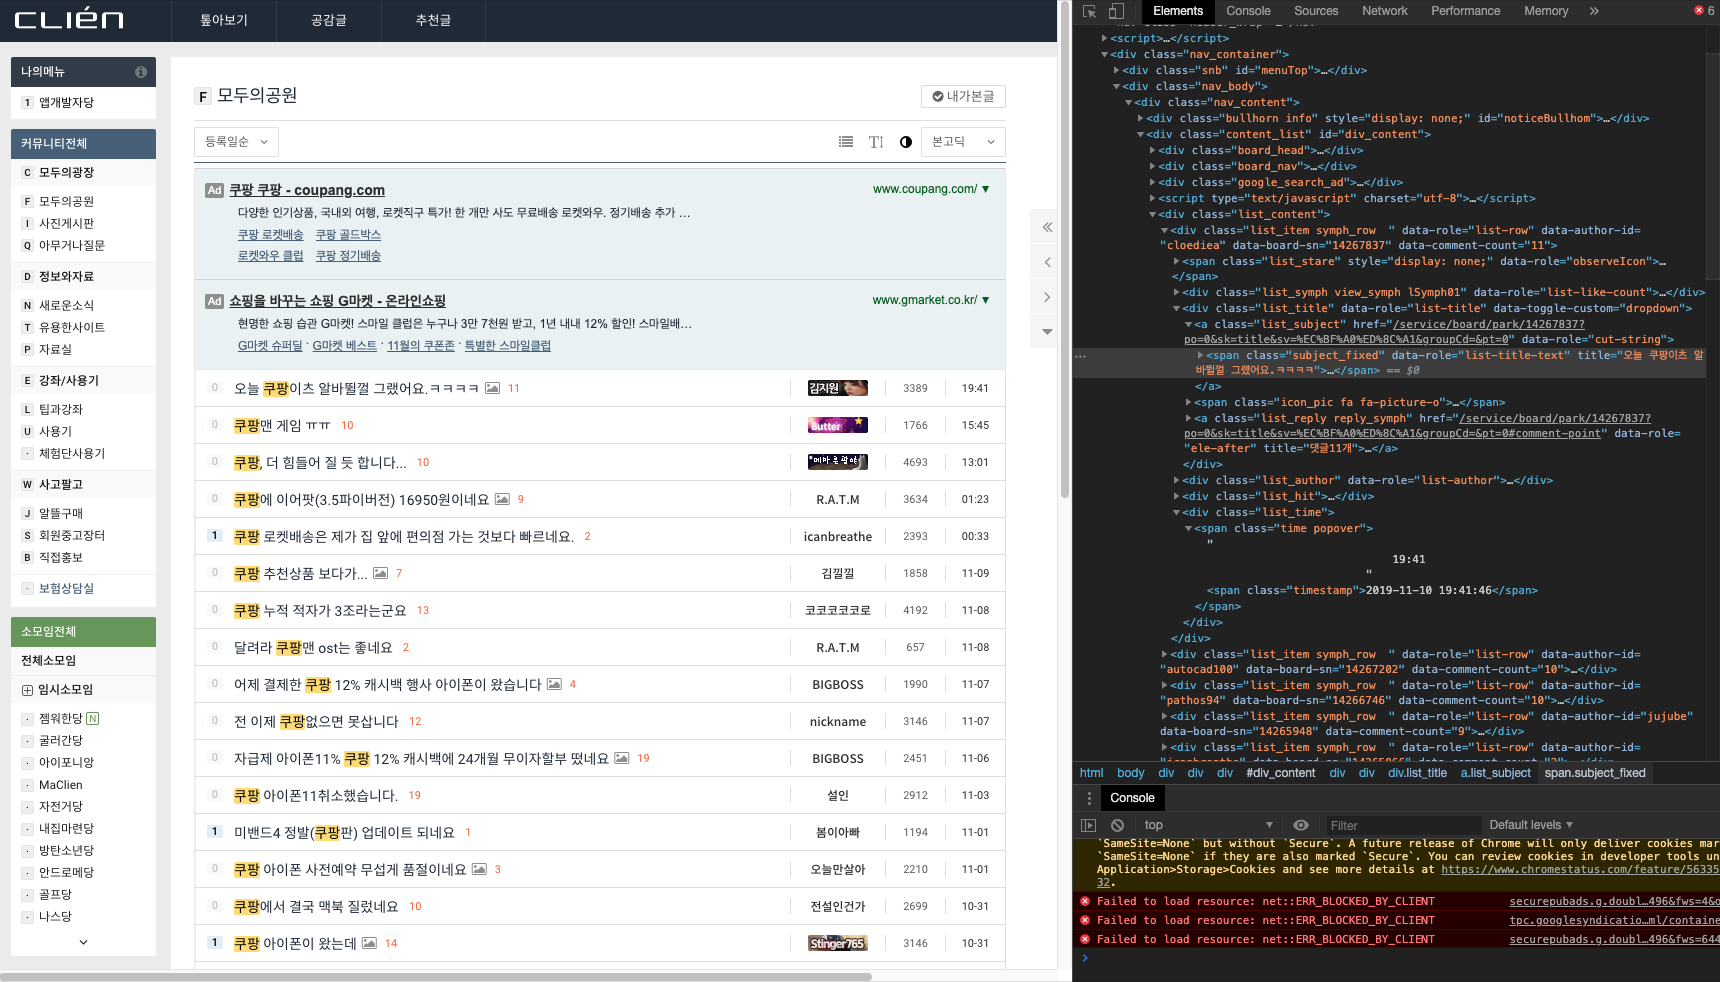
Task: Click the Stinger765 author avatar image
Action: [x=838, y=943]
